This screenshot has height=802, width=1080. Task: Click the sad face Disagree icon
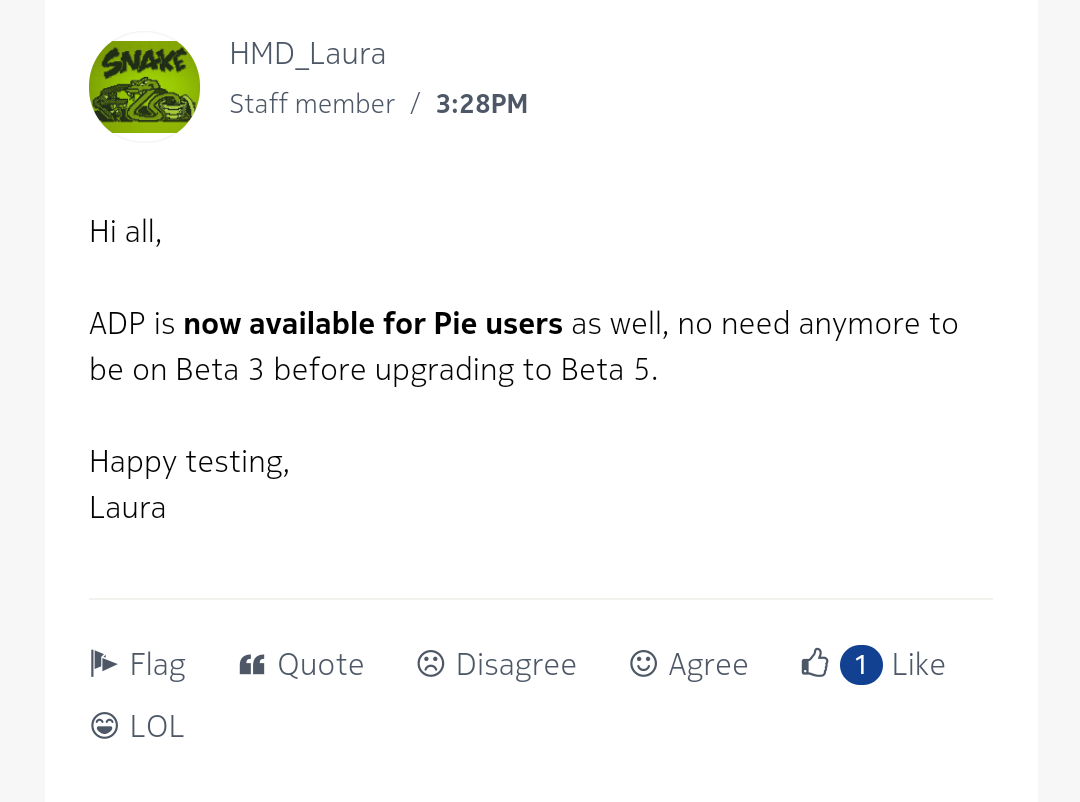[430, 664]
